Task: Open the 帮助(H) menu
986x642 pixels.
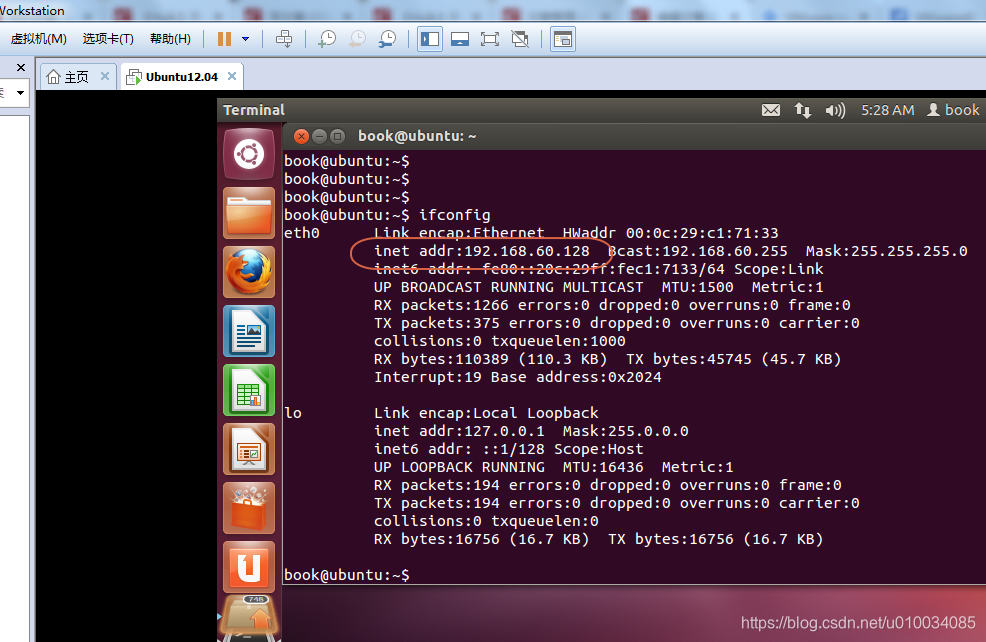Action: tap(170, 39)
